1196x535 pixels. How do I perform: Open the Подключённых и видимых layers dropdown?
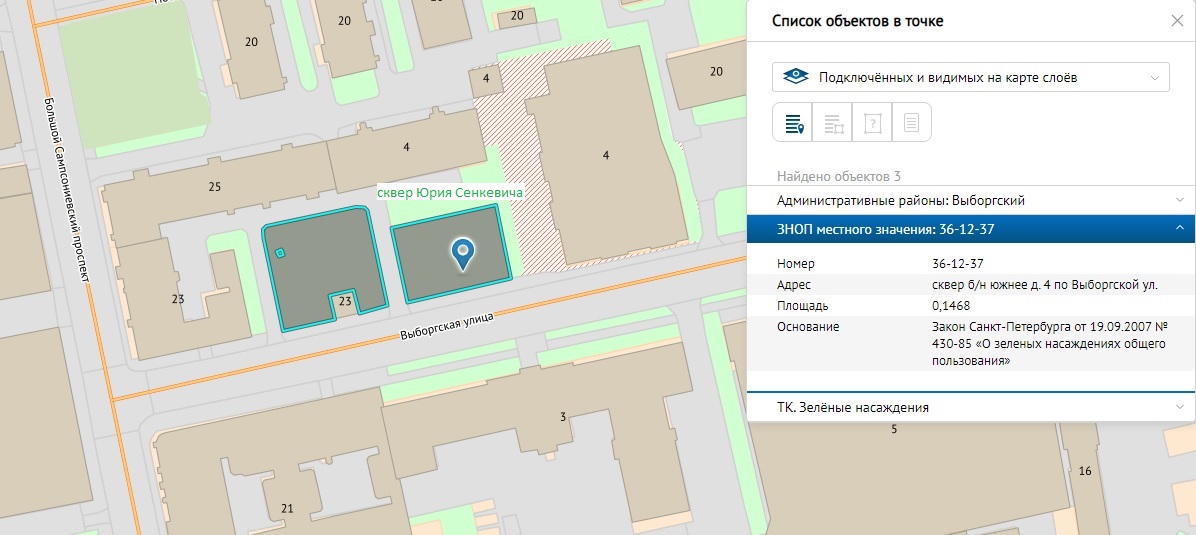click(970, 77)
